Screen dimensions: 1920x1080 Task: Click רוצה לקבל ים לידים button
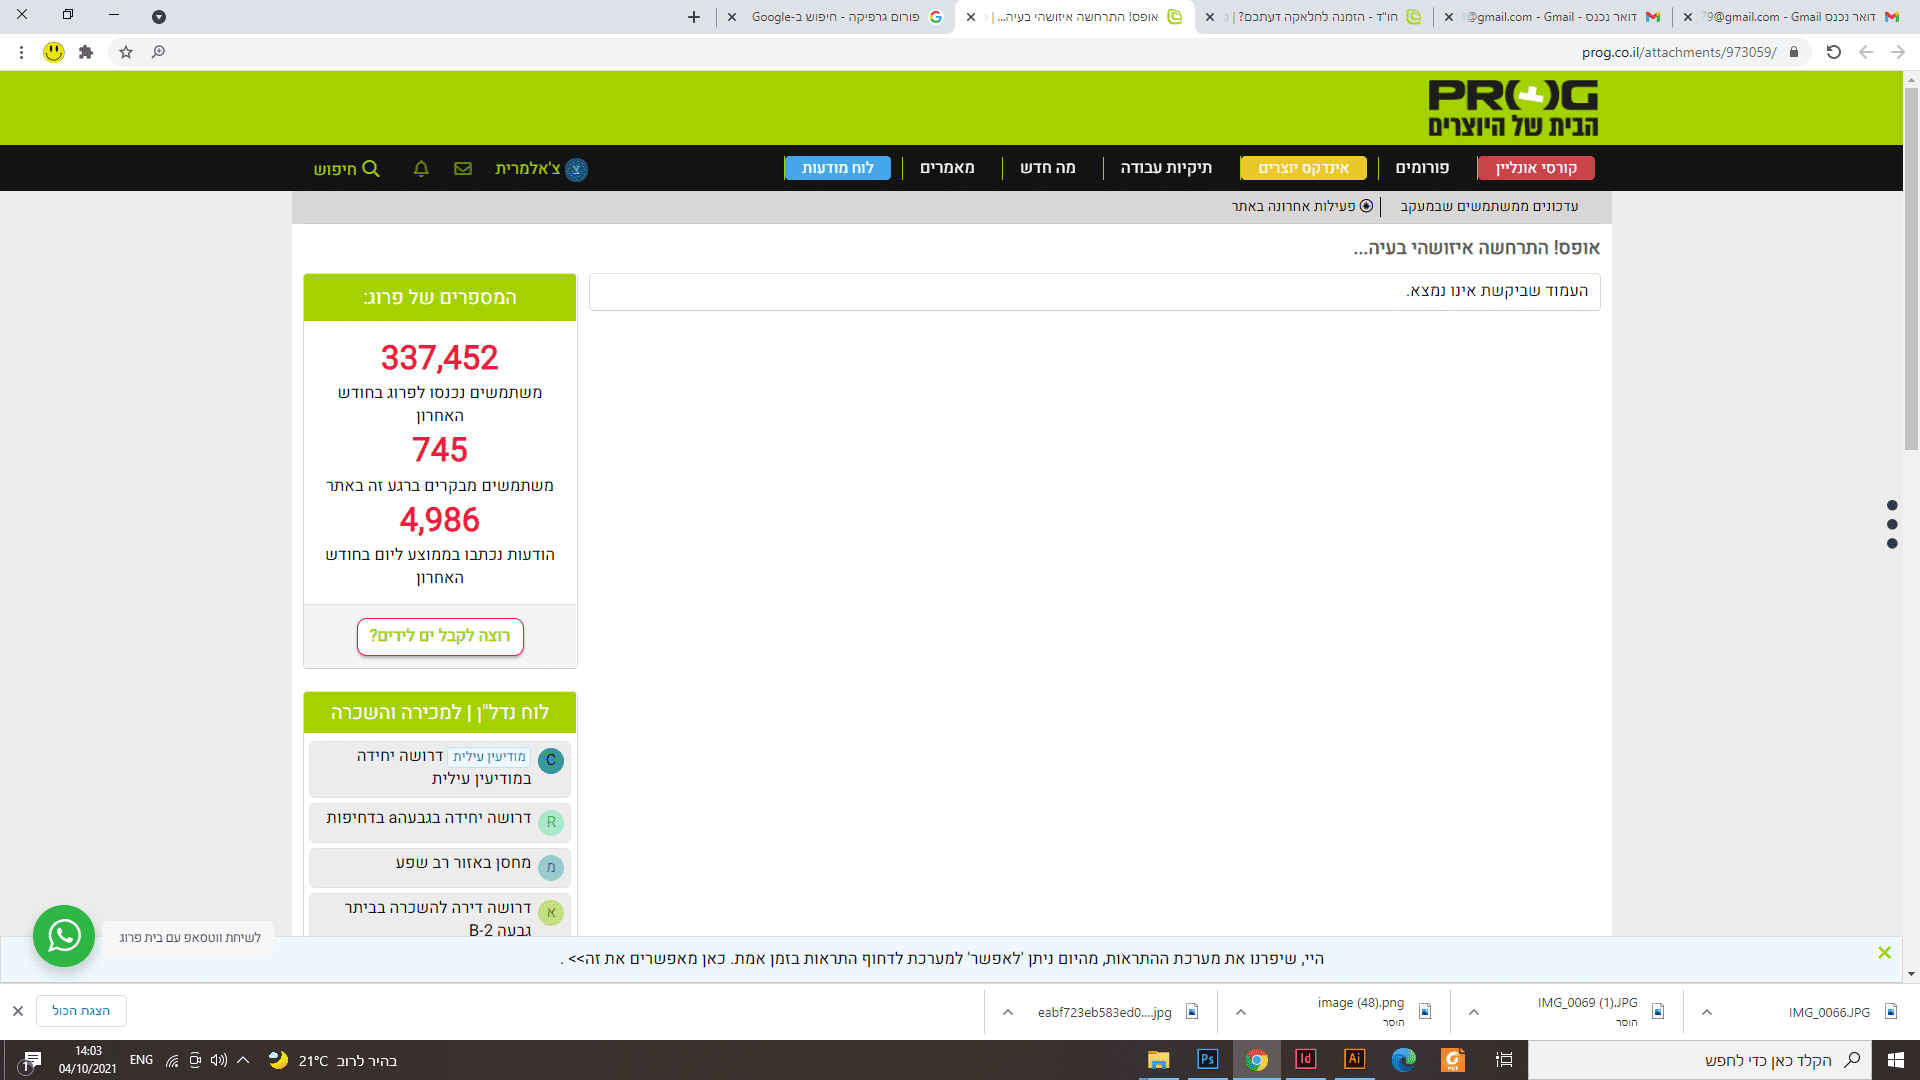tap(440, 636)
